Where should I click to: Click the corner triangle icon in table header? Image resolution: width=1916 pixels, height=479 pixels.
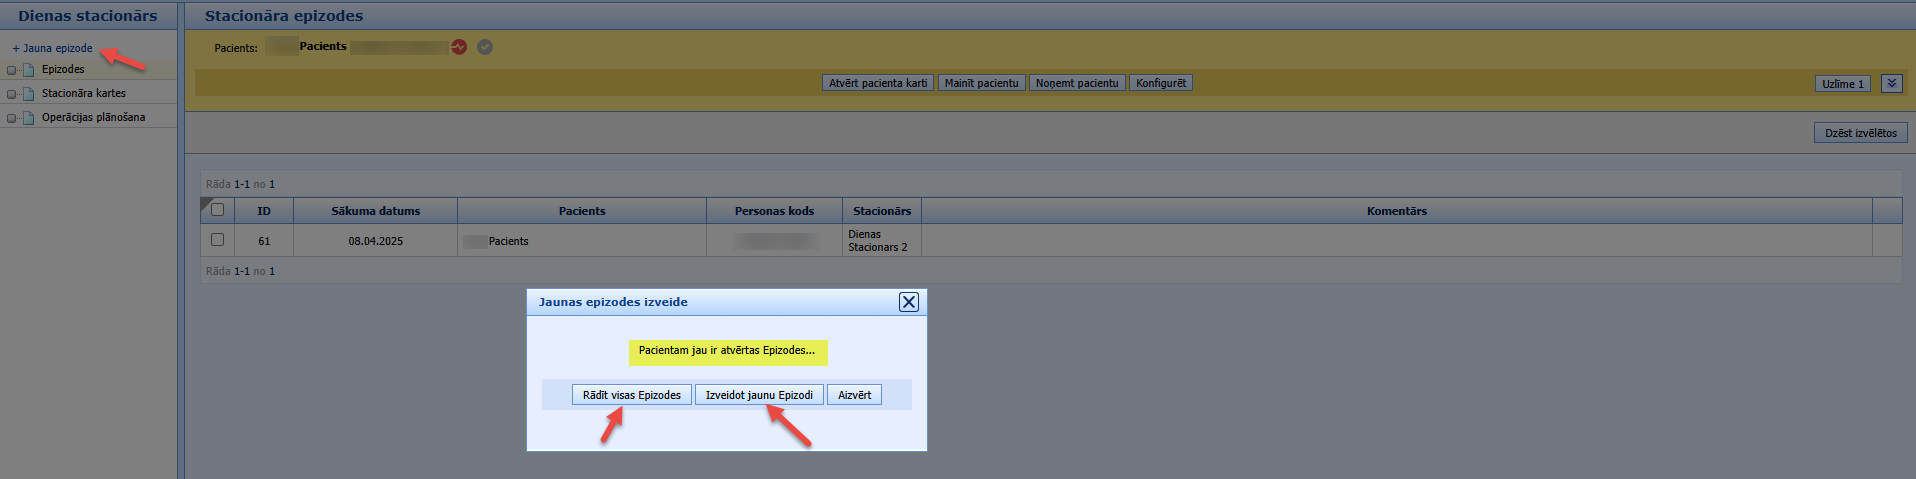coord(206,204)
